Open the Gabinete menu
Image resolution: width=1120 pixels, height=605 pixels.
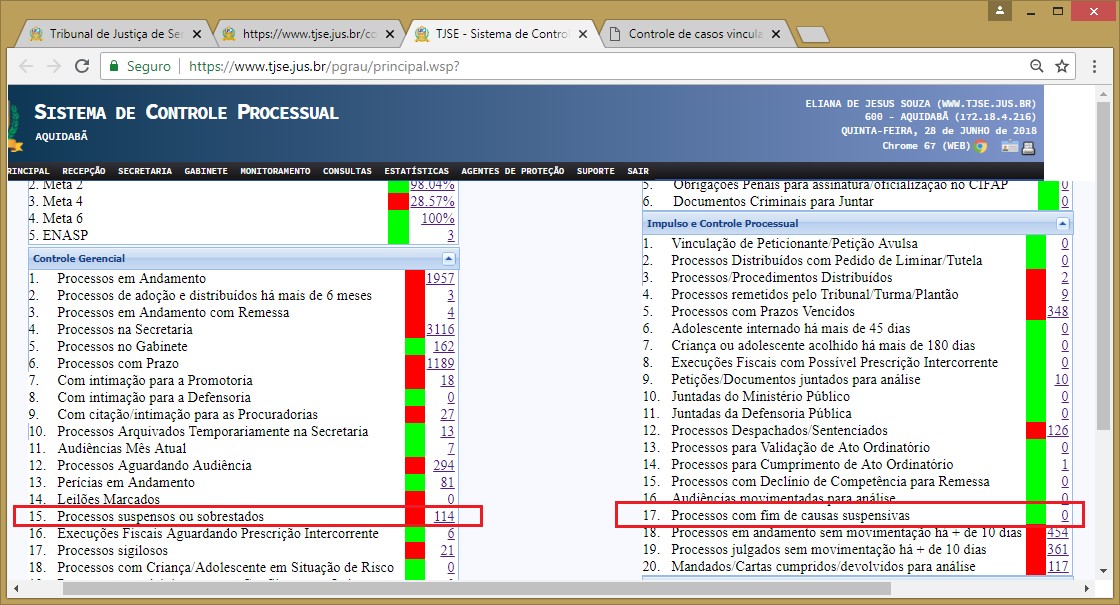(206, 171)
